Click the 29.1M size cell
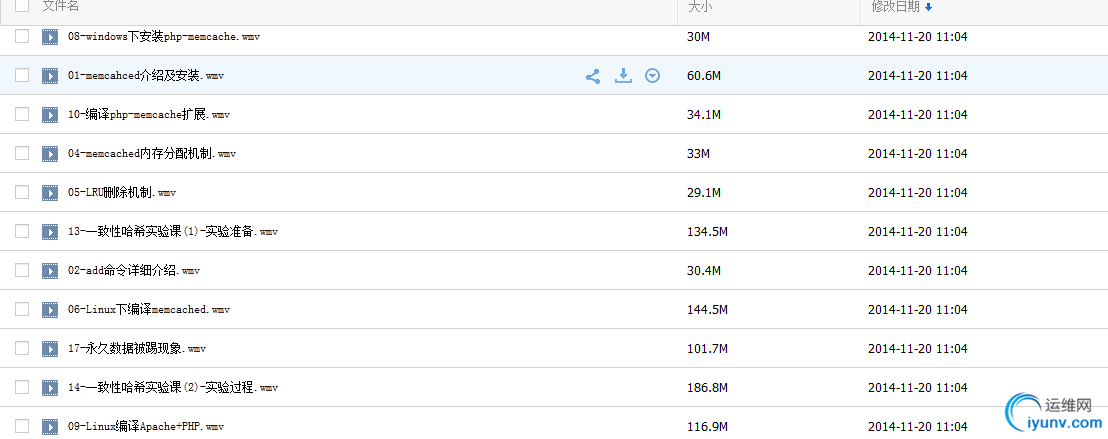The image size is (1108, 439). pos(704,192)
